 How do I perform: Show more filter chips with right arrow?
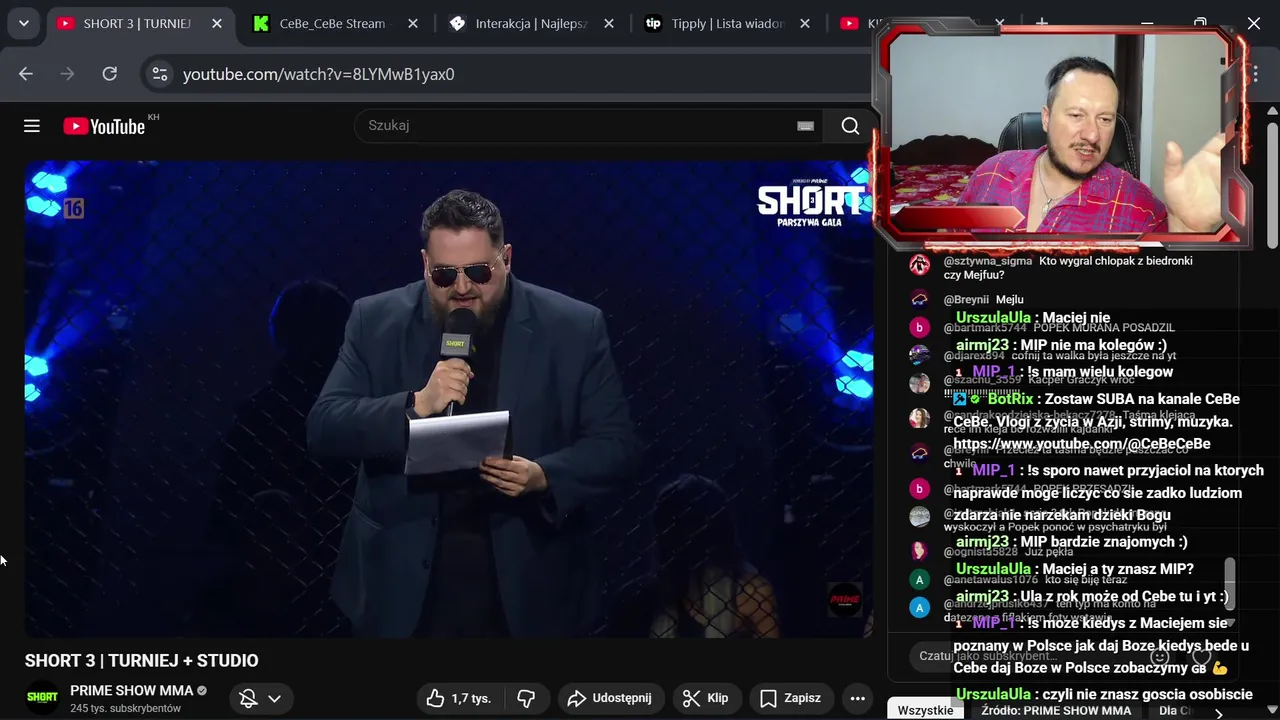[1218, 712]
